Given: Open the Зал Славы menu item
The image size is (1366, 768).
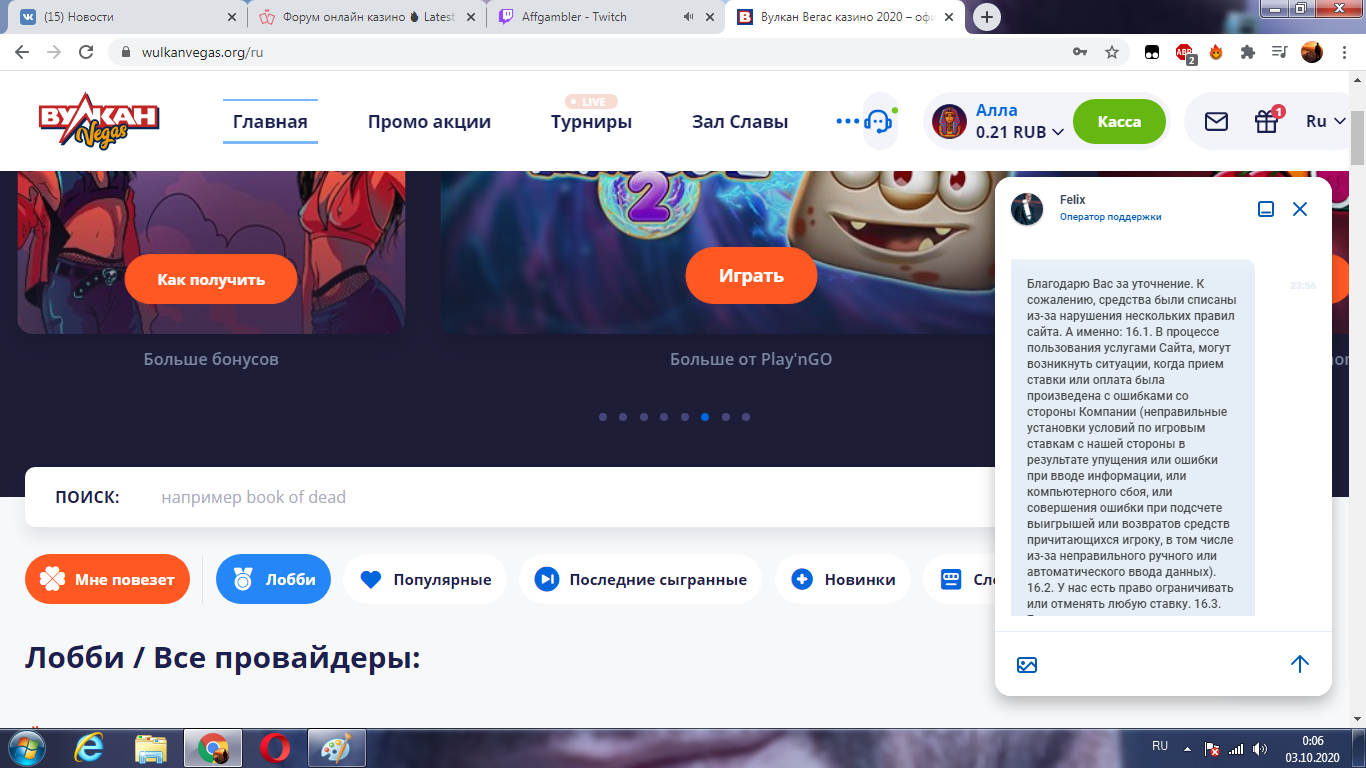Looking at the screenshot, I should (x=740, y=122).
